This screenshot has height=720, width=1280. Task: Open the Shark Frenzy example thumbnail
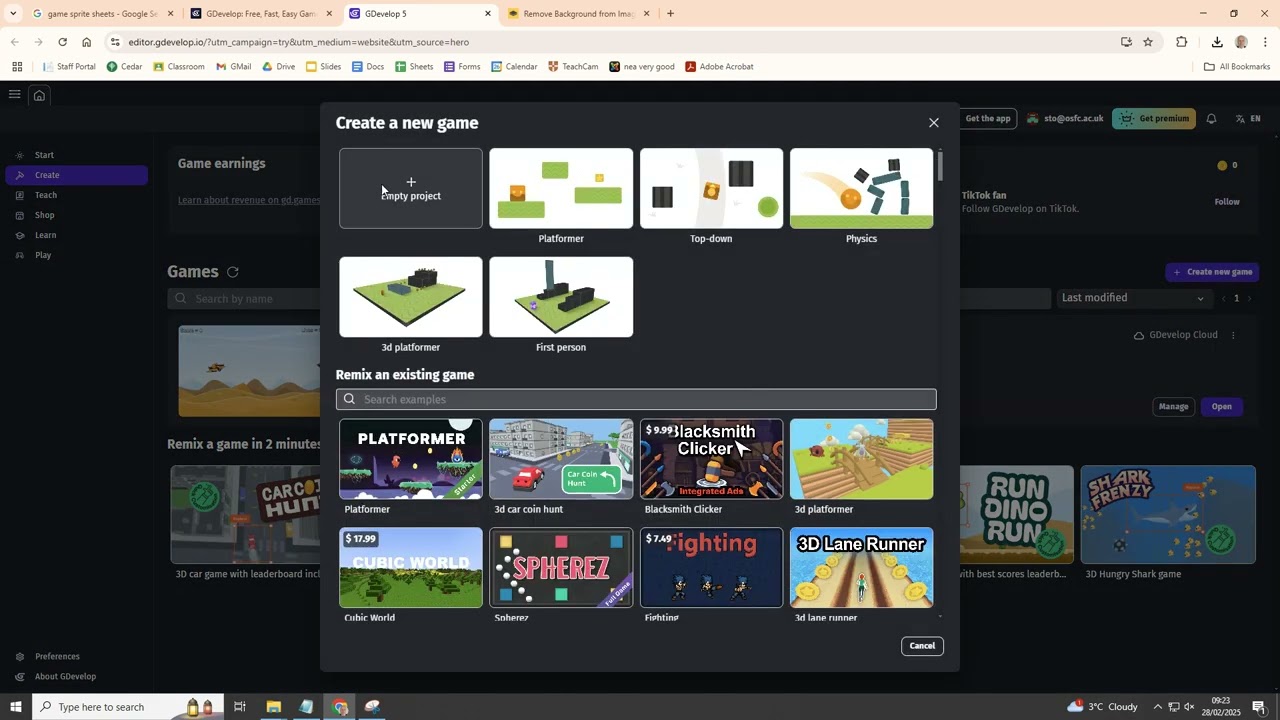point(1168,515)
